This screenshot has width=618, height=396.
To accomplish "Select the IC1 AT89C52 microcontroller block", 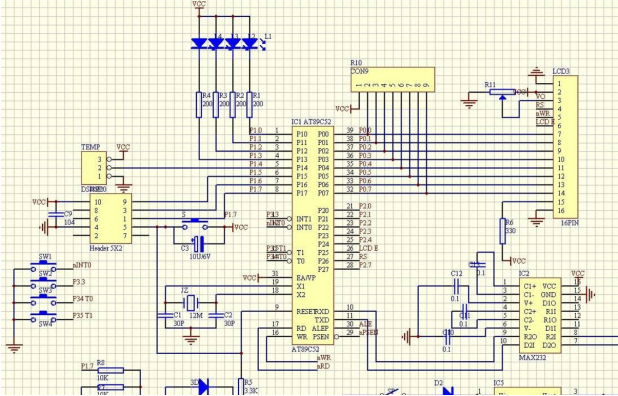I will tap(313, 235).
